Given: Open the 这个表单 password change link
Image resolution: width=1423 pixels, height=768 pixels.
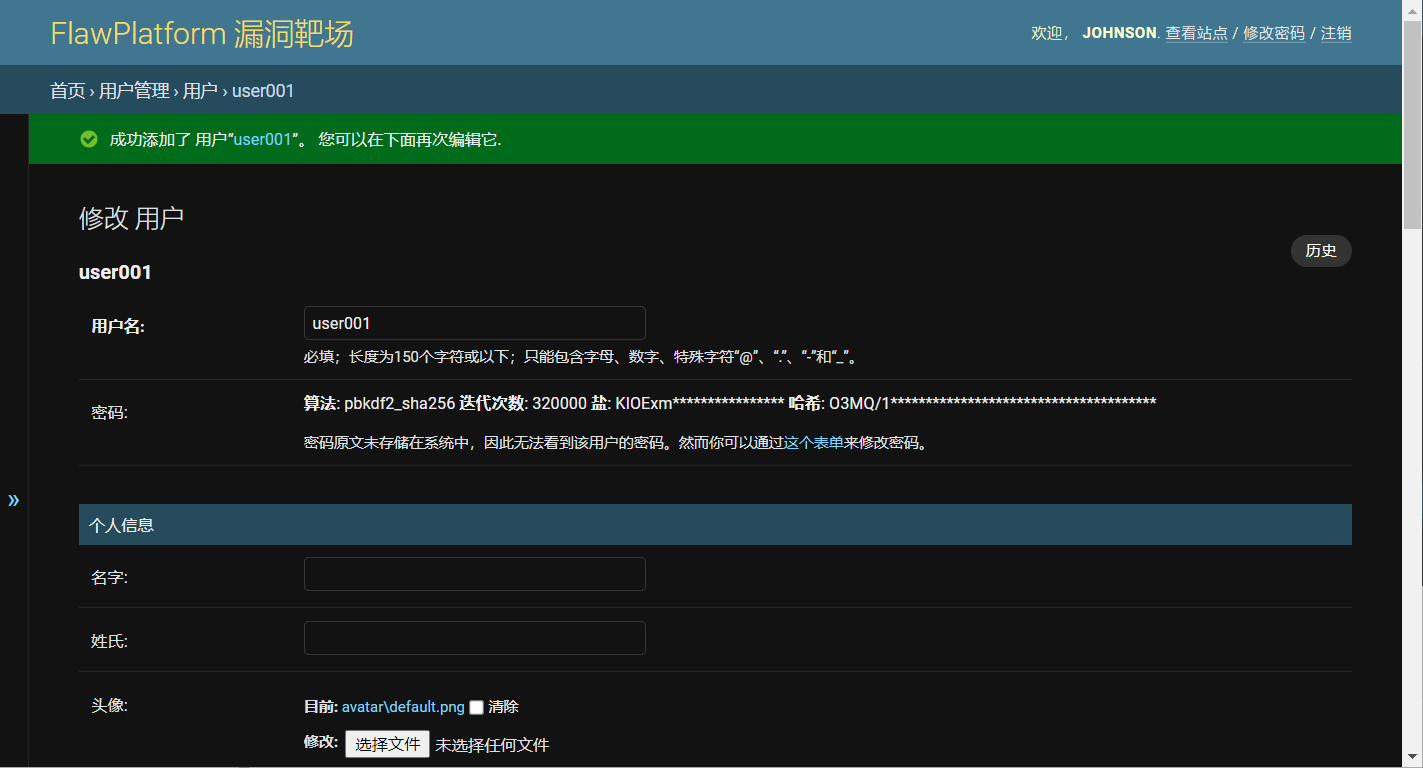Looking at the screenshot, I should click(813, 442).
